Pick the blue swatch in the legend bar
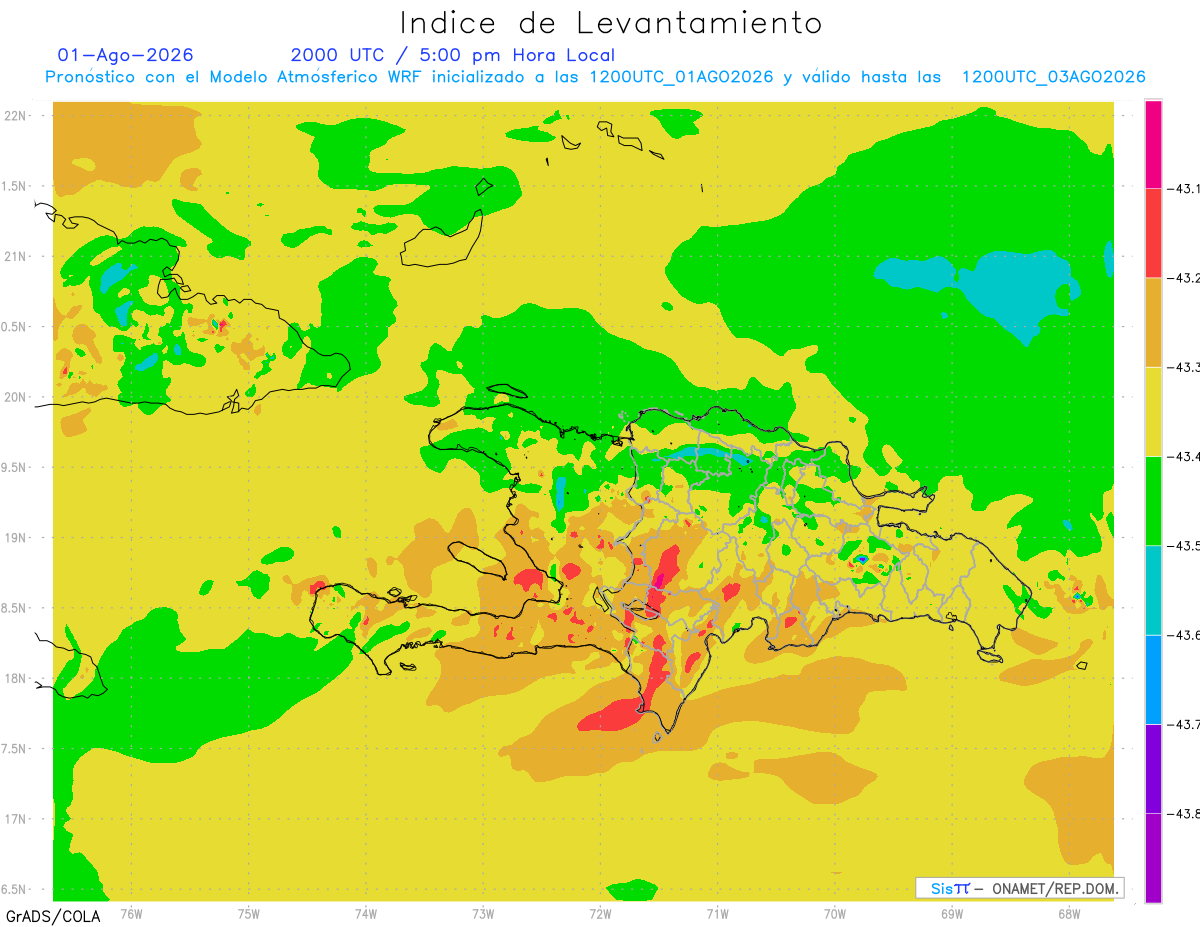 click(1153, 679)
